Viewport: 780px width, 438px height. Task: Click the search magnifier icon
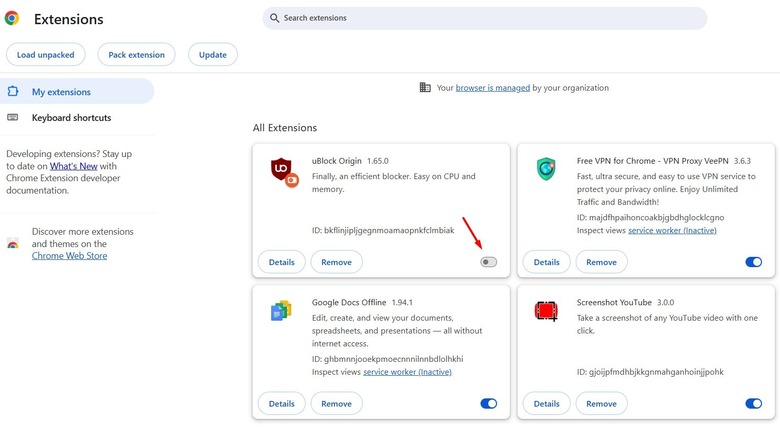click(x=273, y=18)
